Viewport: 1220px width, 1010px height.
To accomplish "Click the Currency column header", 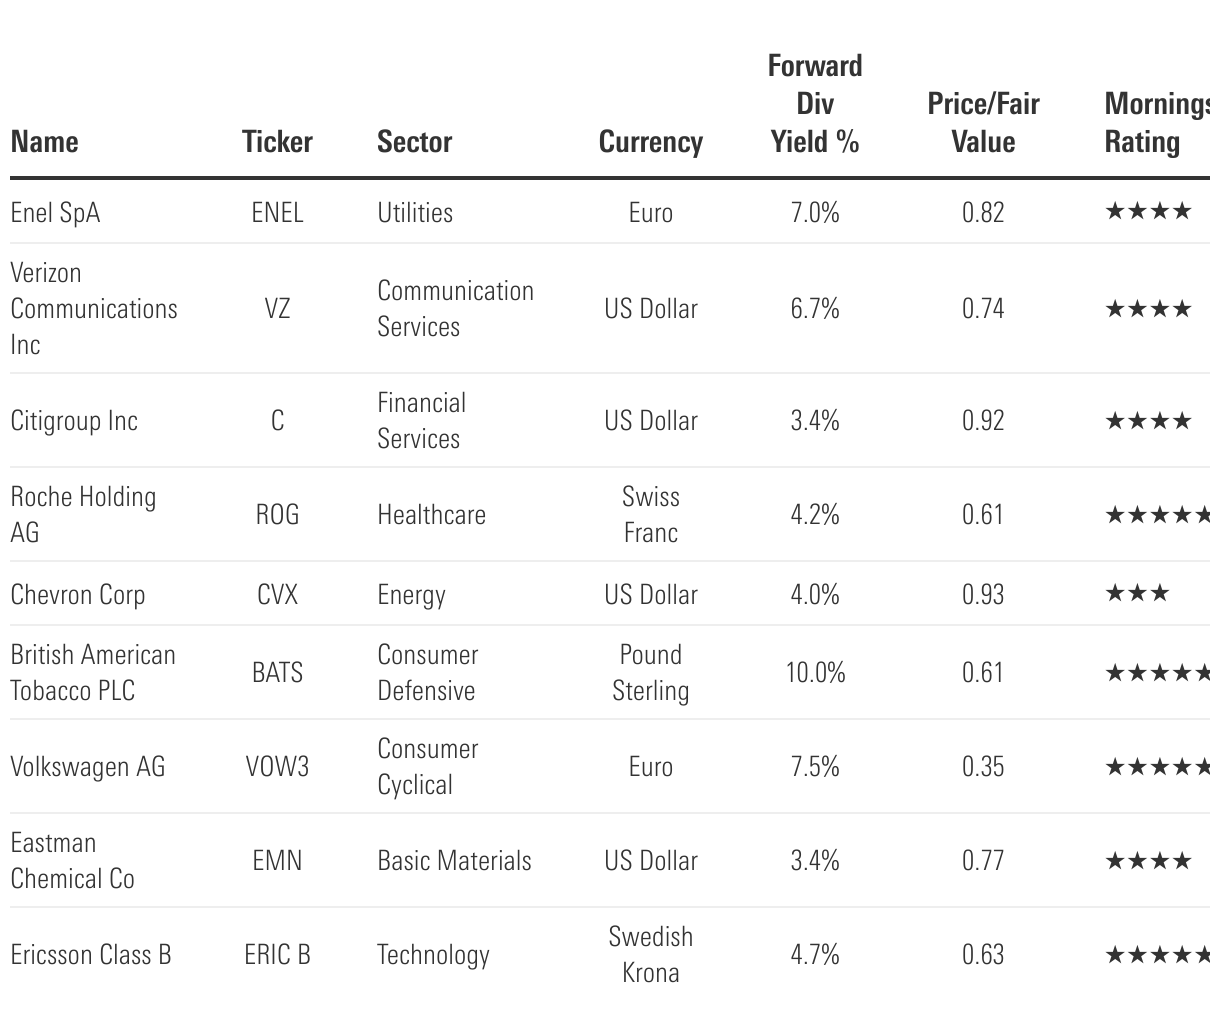I will point(650,142).
